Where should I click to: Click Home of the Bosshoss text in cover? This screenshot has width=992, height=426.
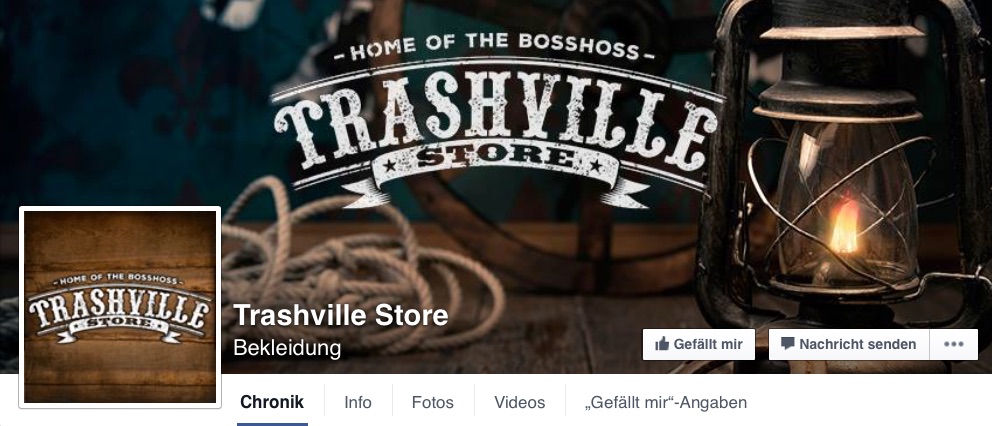[495, 46]
